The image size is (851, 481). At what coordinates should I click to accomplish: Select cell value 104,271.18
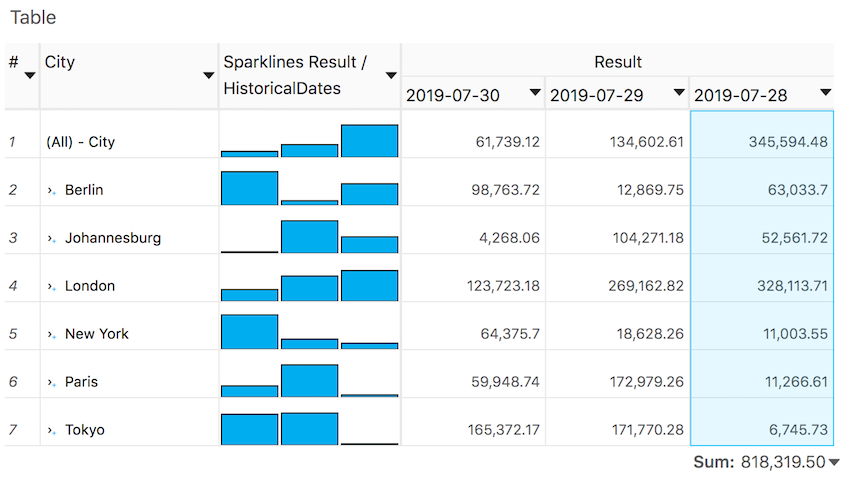click(648, 238)
